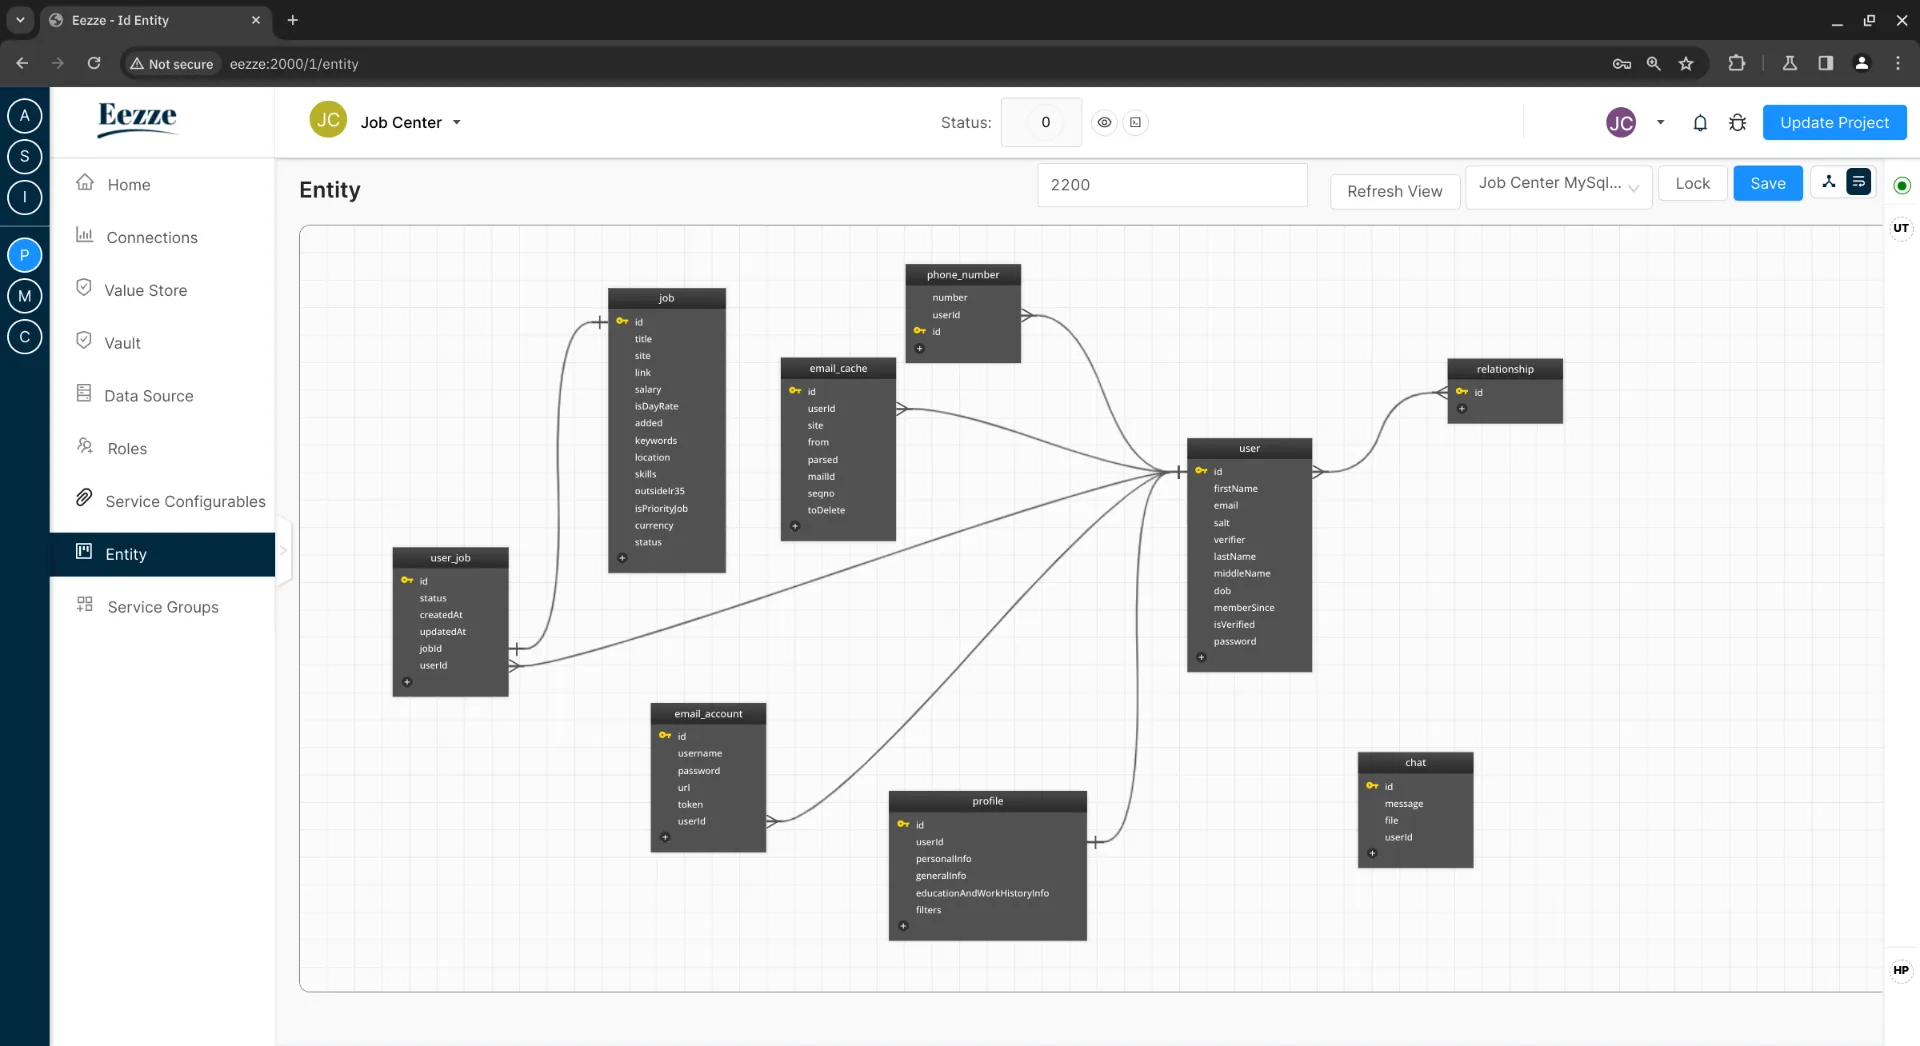Open notifications bell icon

(x=1699, y=122)
